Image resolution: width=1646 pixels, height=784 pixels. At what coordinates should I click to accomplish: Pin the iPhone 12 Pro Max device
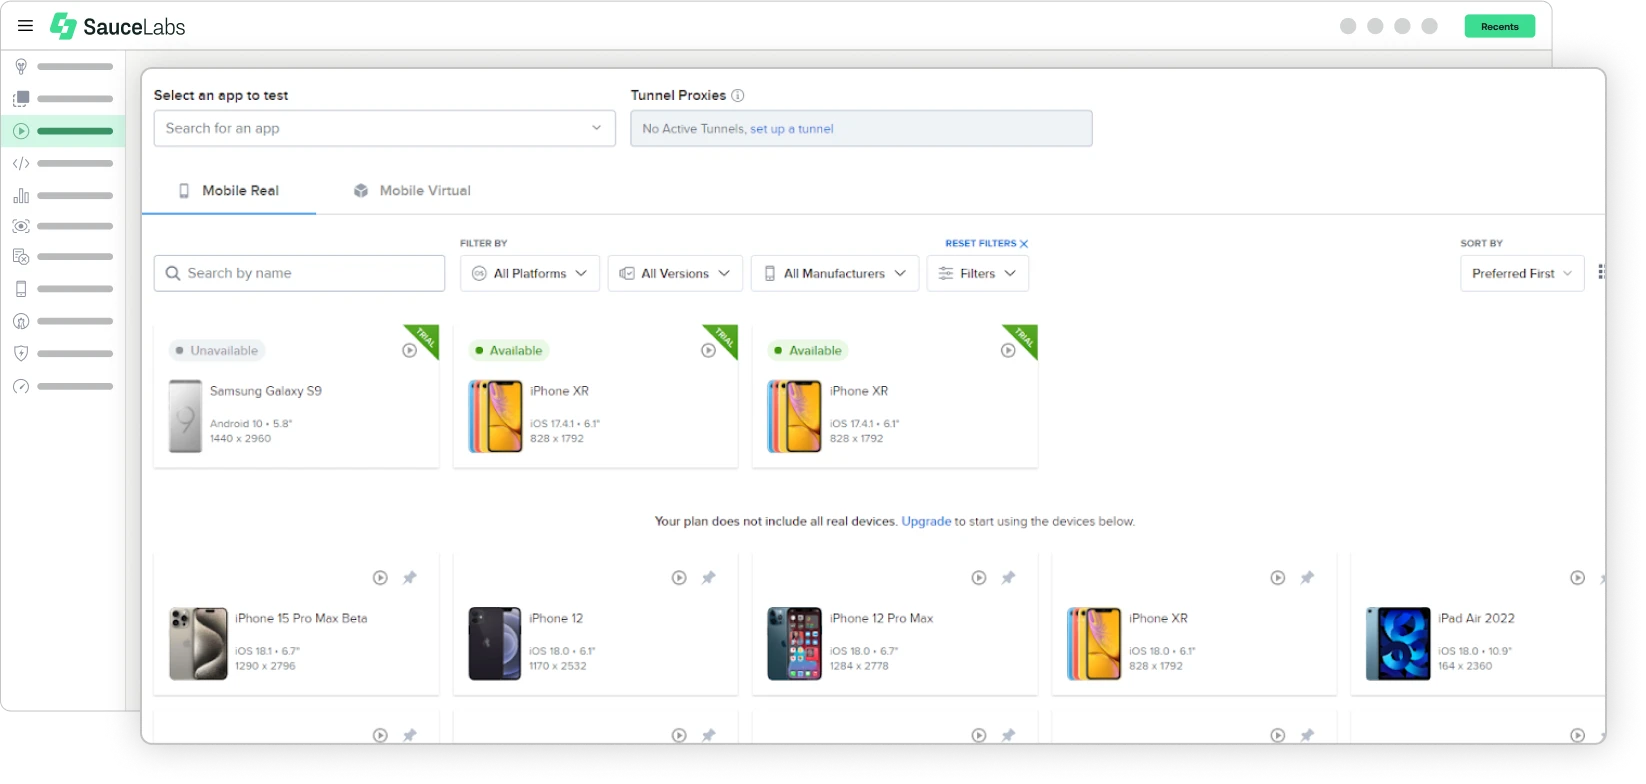(x=1009, y=578)
